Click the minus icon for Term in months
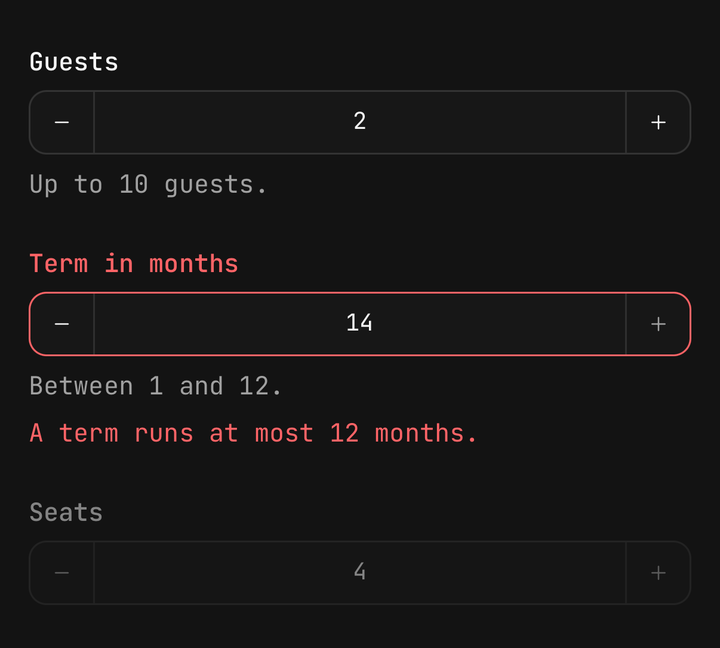 coord(62,324)
